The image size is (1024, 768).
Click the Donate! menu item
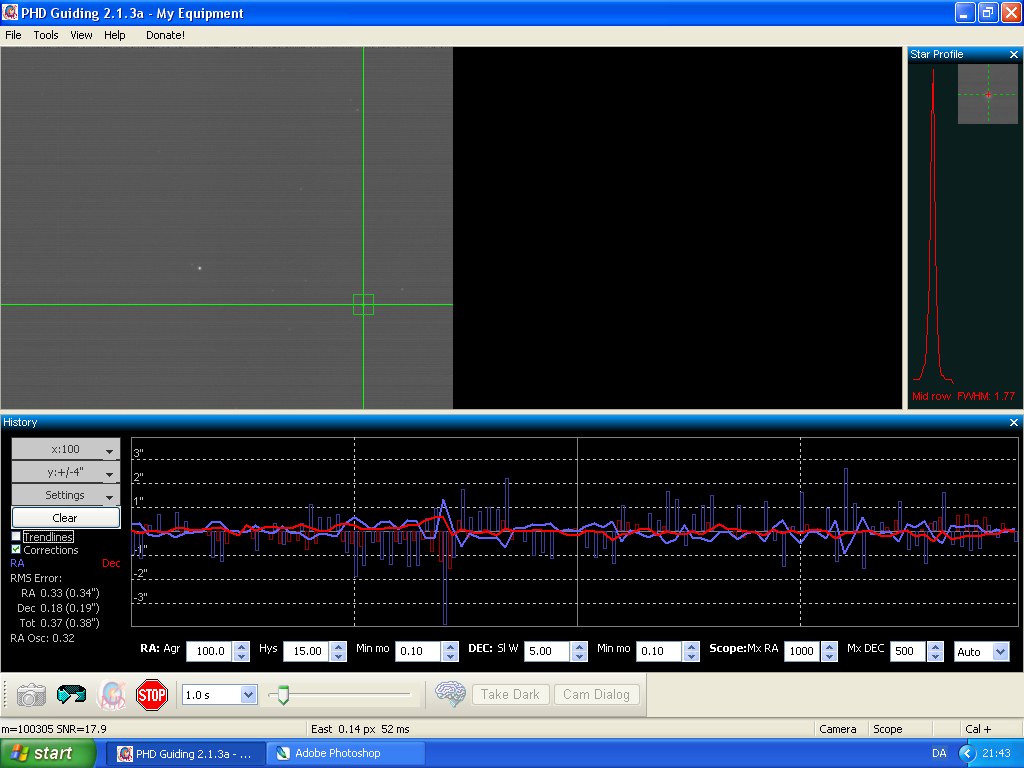[165, 35]
